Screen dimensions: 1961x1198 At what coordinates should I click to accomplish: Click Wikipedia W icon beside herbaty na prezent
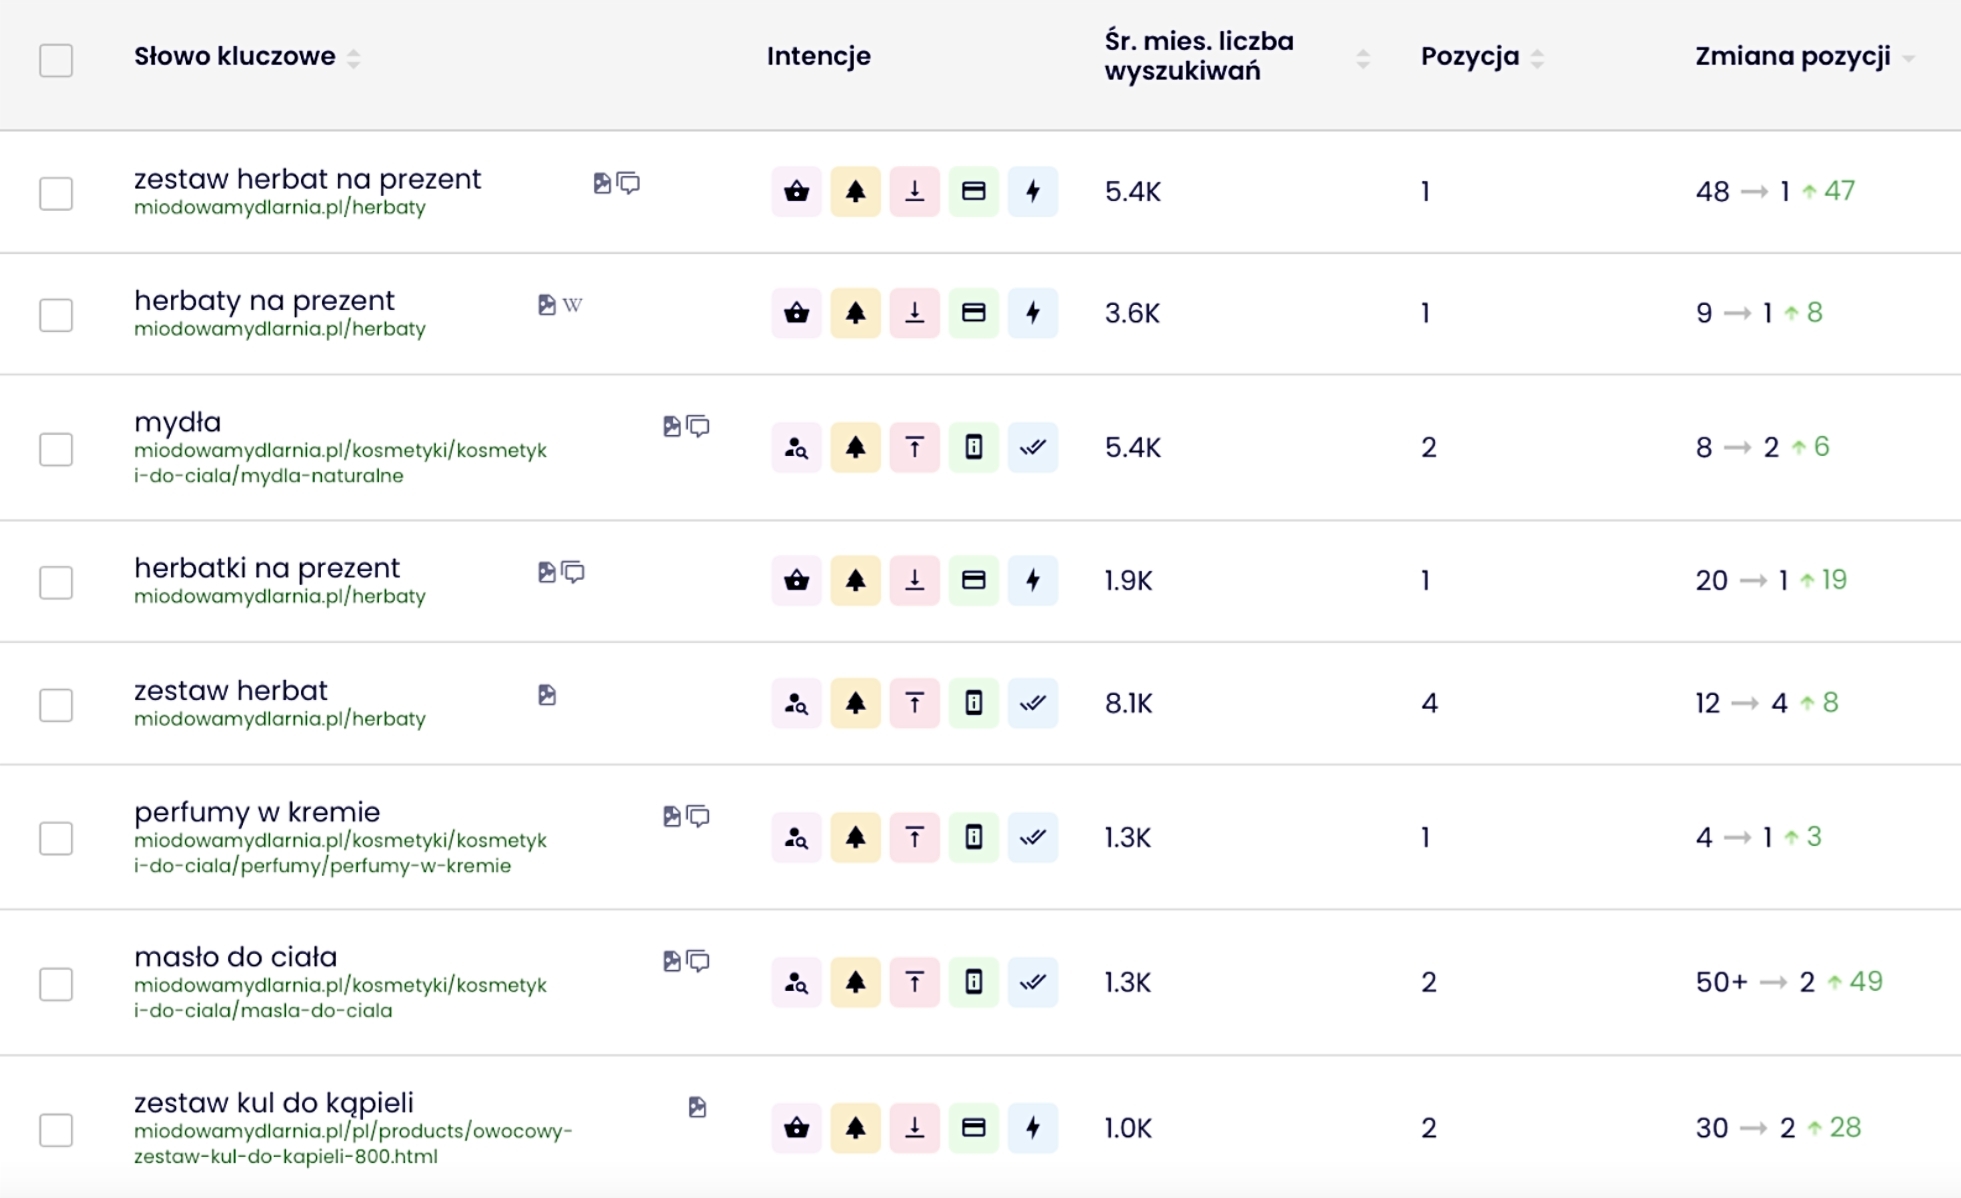[572, 305]
